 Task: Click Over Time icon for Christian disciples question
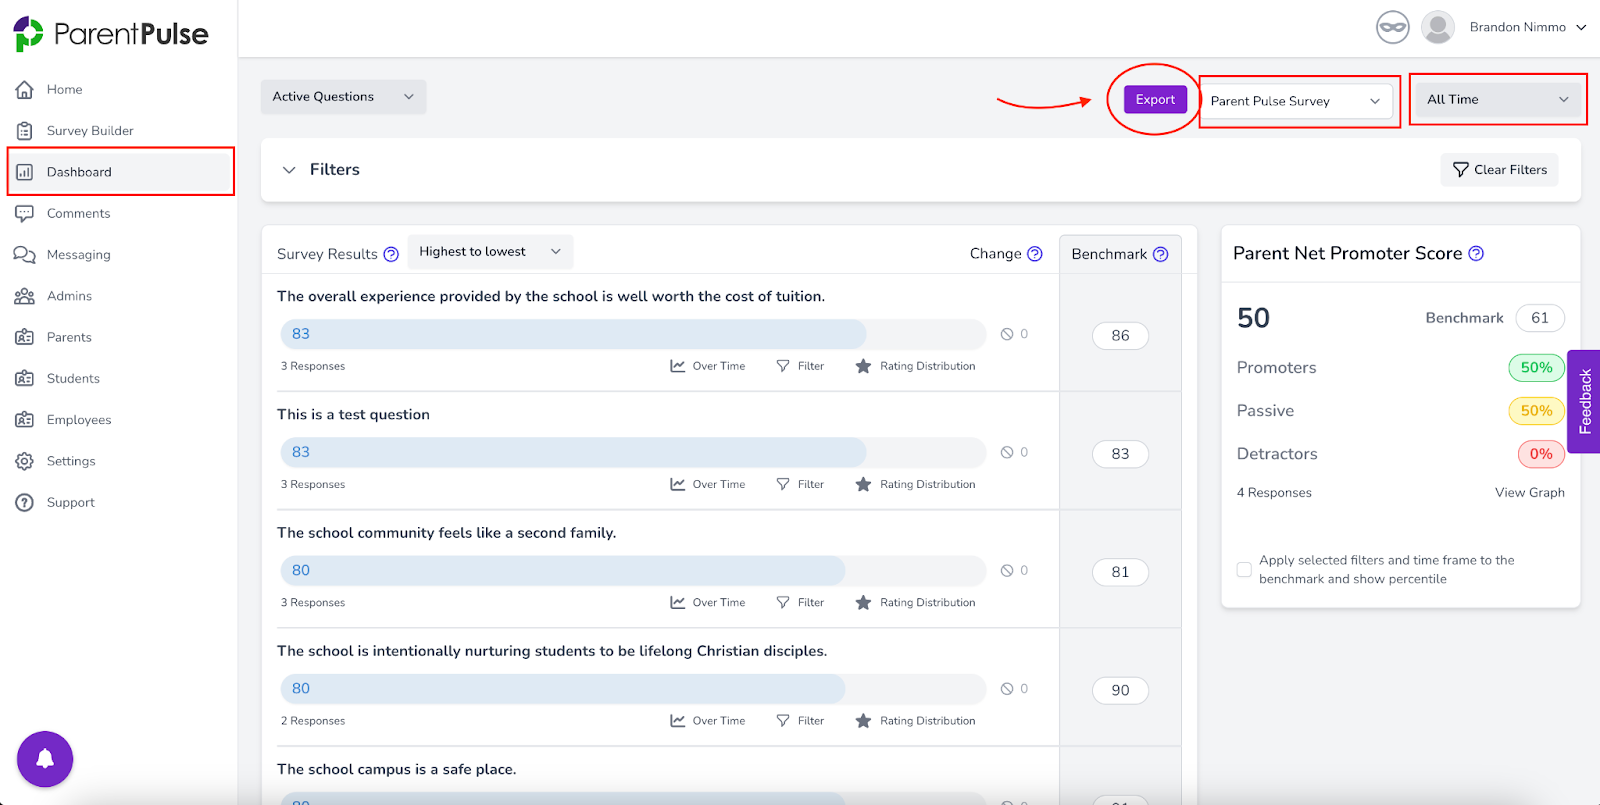pos(678,720)
